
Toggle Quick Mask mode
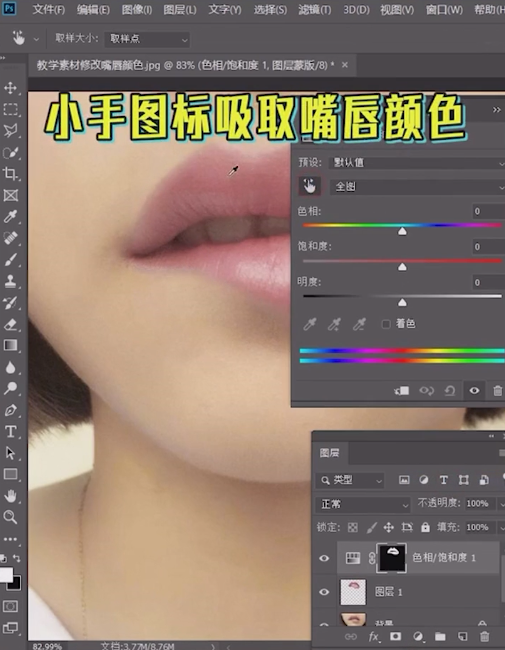pos(10,606)
